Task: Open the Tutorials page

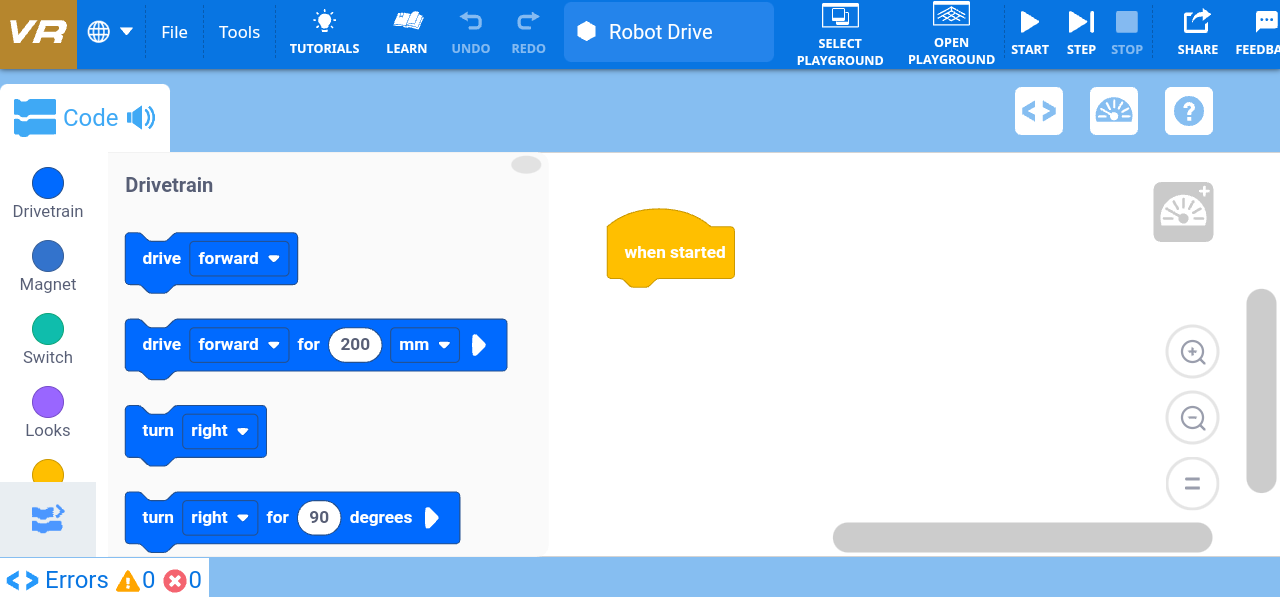Action: pyautogui.click(x=324, y=32)
